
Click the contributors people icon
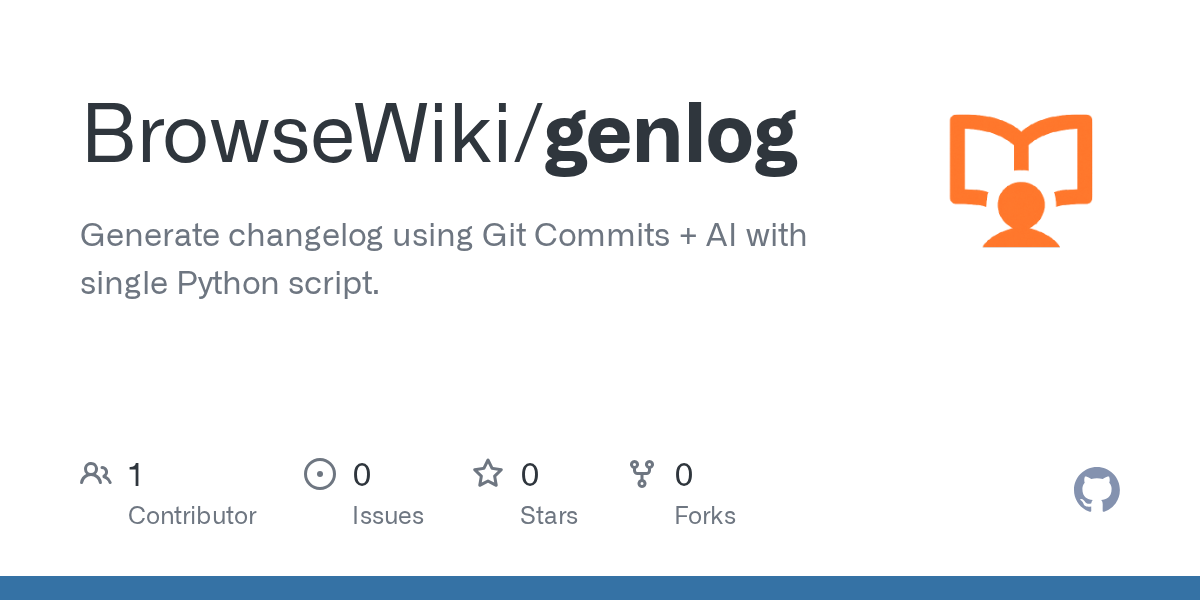point(96,474)
